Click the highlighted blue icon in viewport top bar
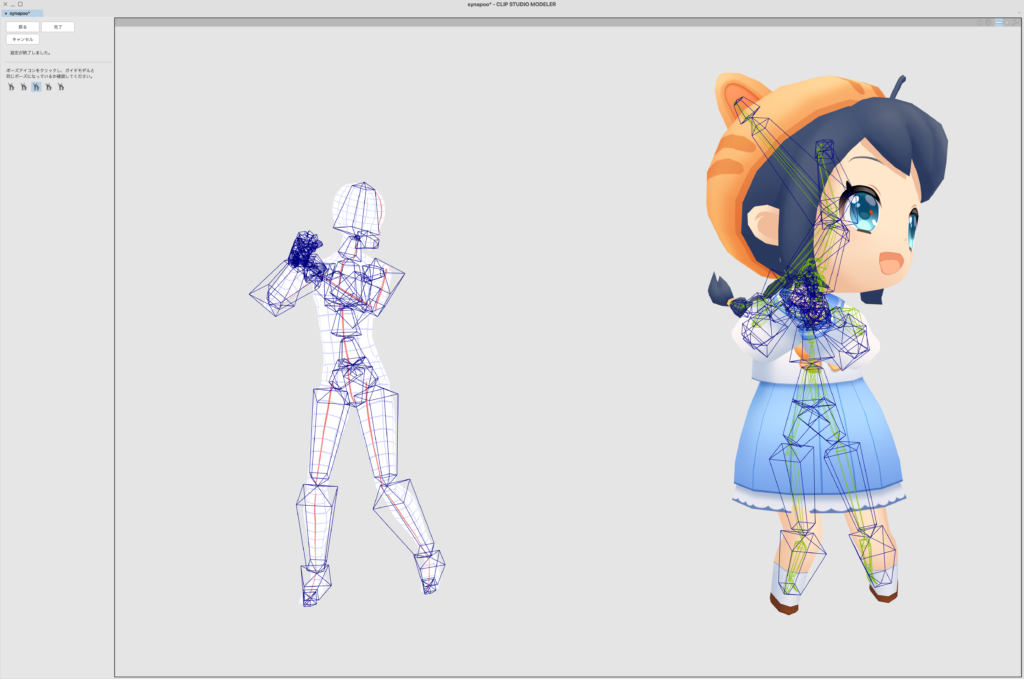This screenshot has width=1024, height=679. pos(999,22)
